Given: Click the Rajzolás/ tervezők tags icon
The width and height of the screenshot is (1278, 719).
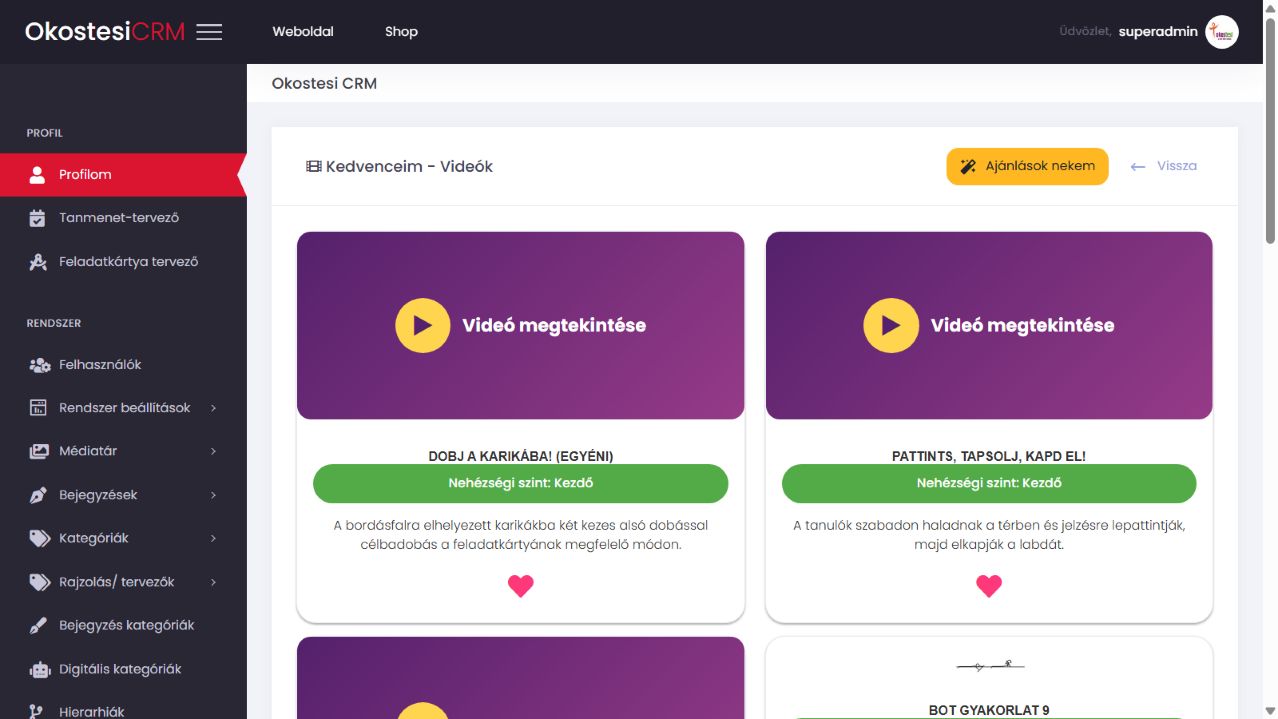Looking at the screenshot, I should click(39, 582).
